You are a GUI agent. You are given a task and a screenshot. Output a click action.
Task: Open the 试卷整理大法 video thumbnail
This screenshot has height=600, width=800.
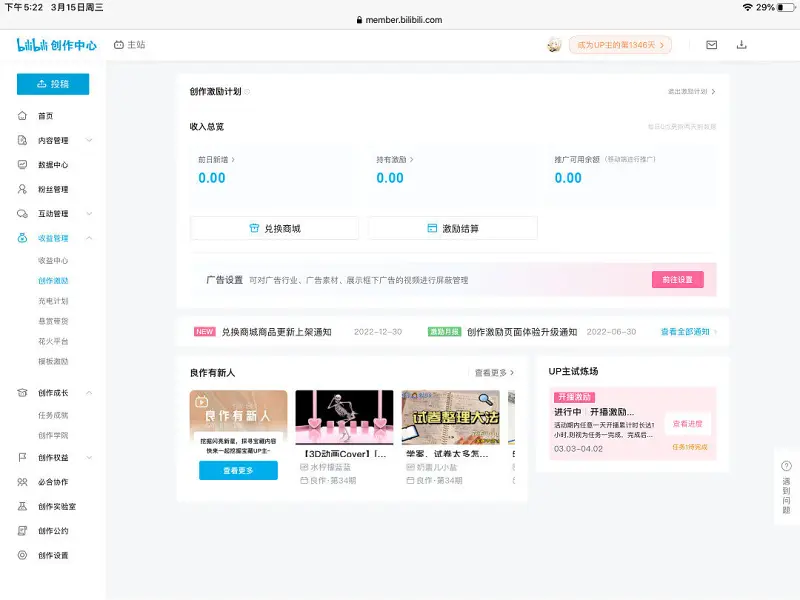tap(451, 417)
